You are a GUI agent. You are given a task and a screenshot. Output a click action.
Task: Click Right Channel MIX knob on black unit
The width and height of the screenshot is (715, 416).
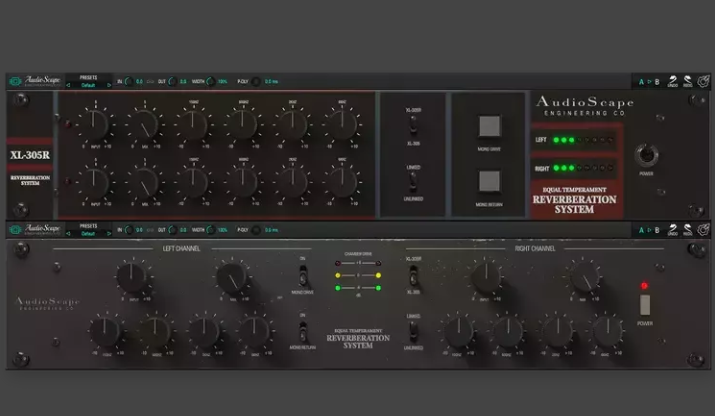click(584, 277)
